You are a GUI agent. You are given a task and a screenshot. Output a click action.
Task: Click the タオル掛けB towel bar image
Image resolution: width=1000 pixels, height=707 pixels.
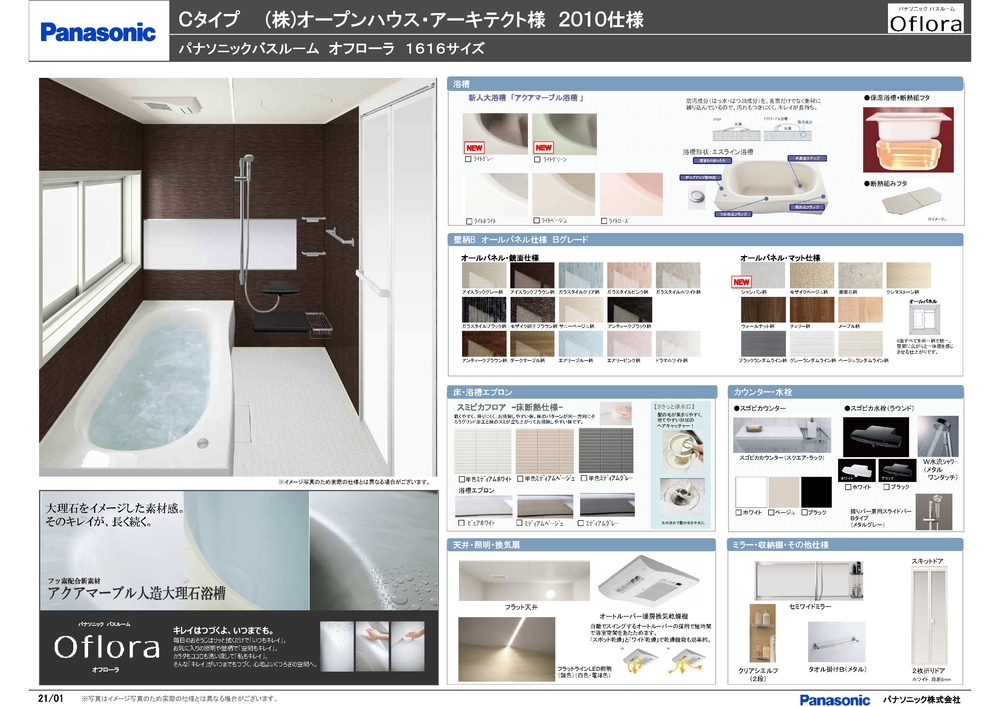coord(837,644)
